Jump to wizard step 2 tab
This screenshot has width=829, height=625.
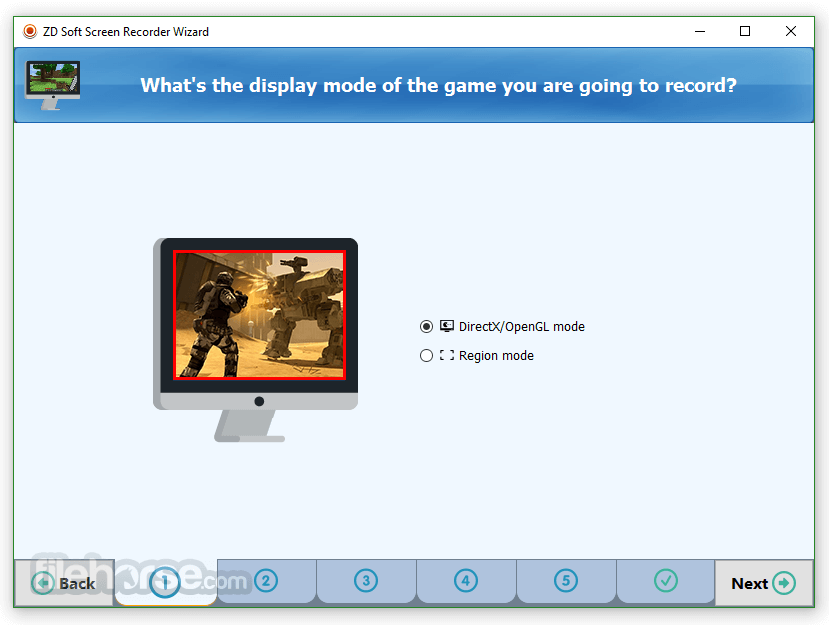(x=266, y=581)
